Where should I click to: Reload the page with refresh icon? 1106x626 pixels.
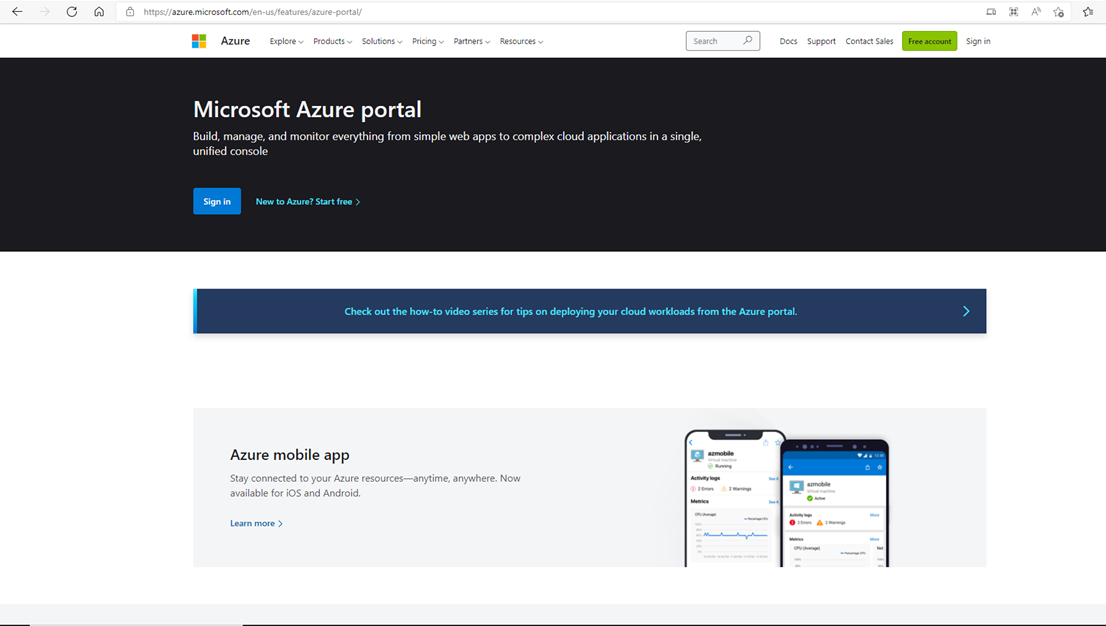coord(72,11)
